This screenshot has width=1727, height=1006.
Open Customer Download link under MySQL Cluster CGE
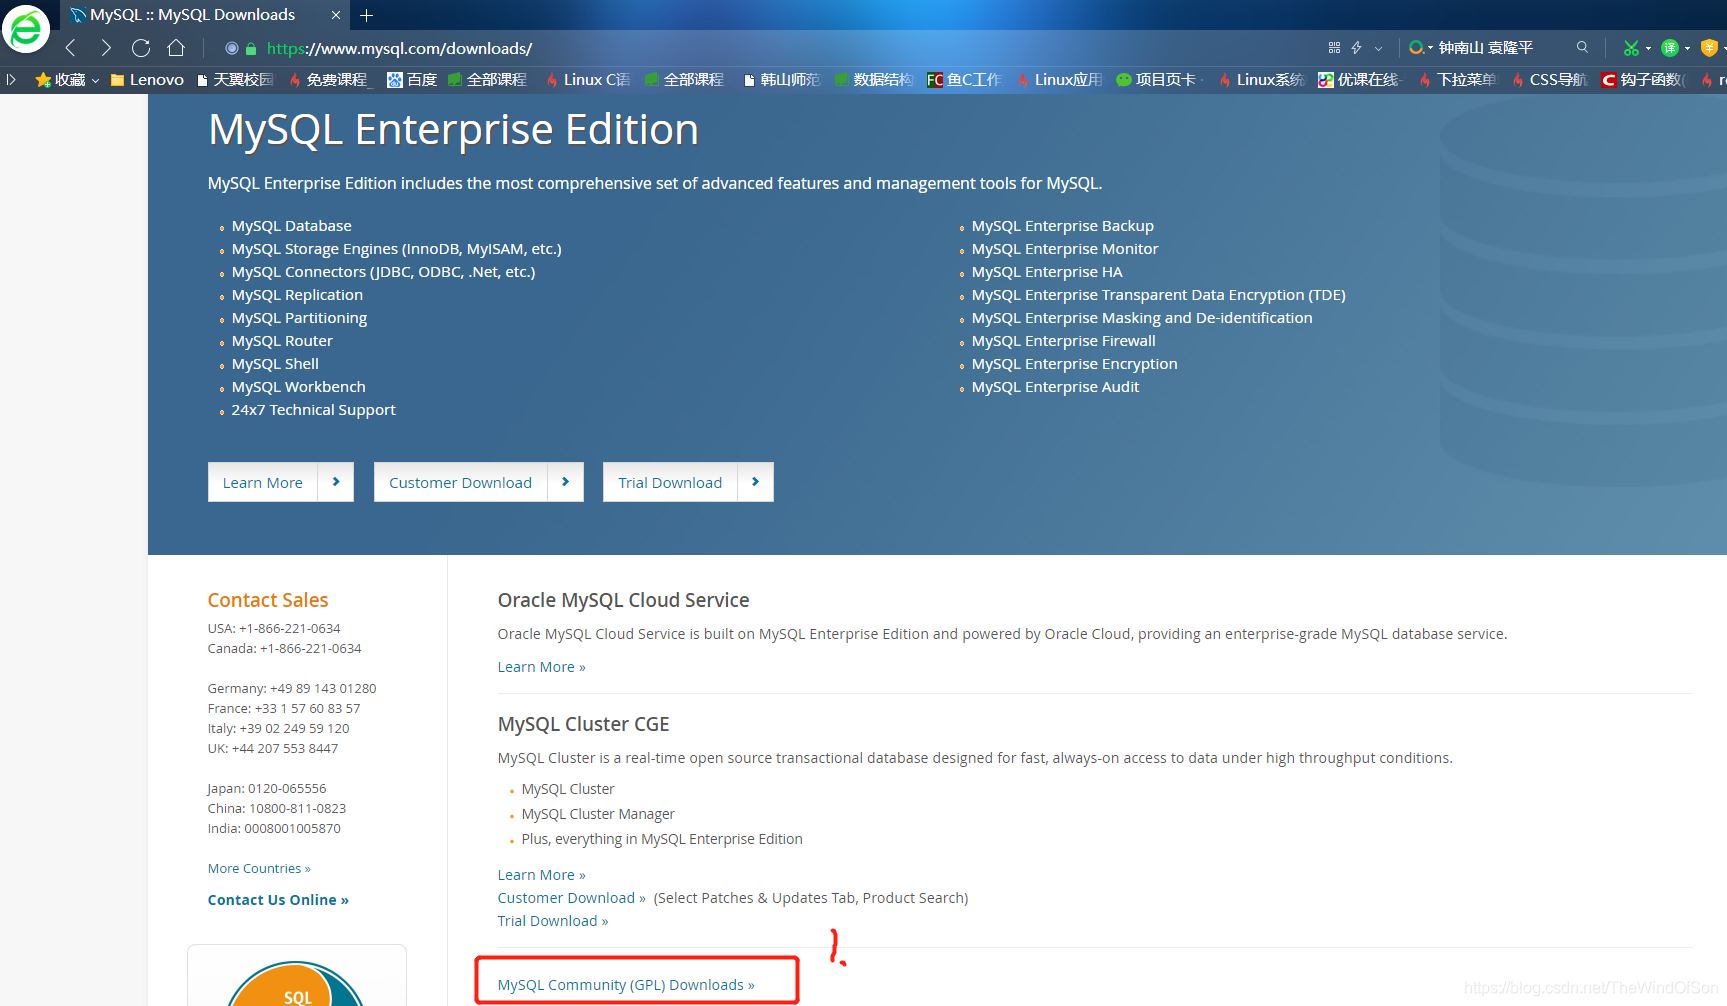click(571, 898)
